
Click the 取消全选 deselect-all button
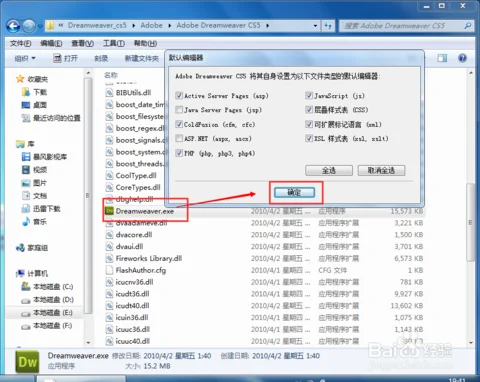[381, 170]
